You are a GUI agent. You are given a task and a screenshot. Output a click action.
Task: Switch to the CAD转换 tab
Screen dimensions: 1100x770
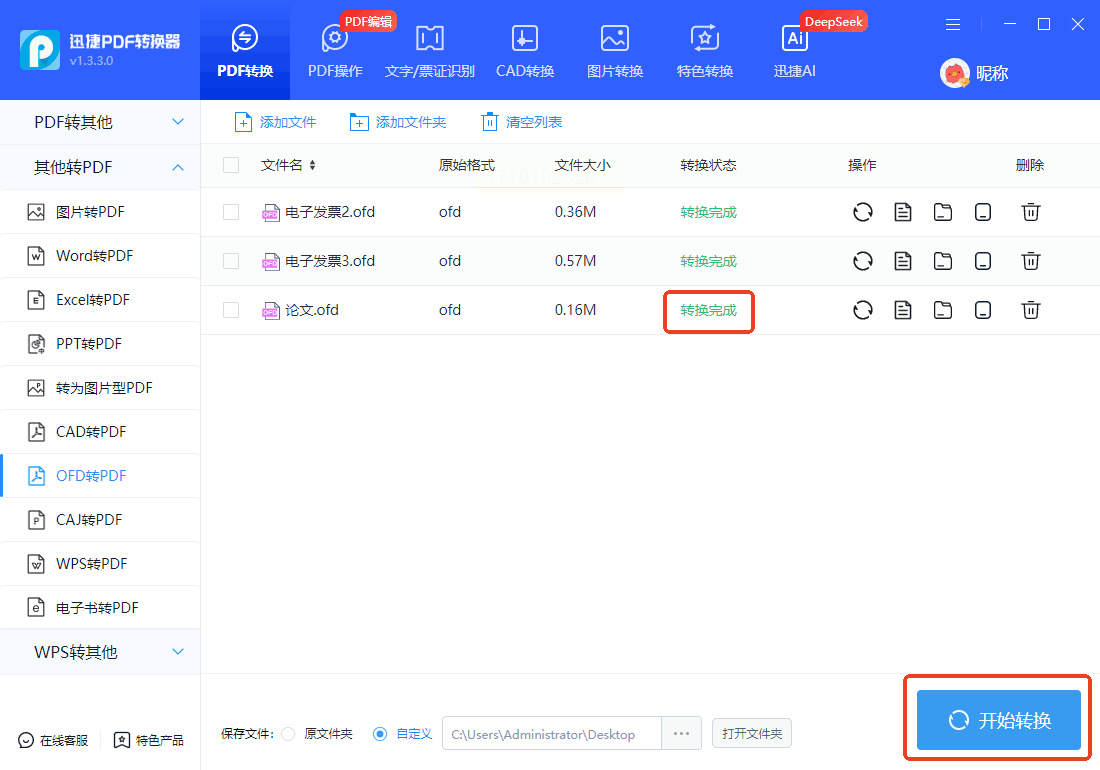click(525, 51)
